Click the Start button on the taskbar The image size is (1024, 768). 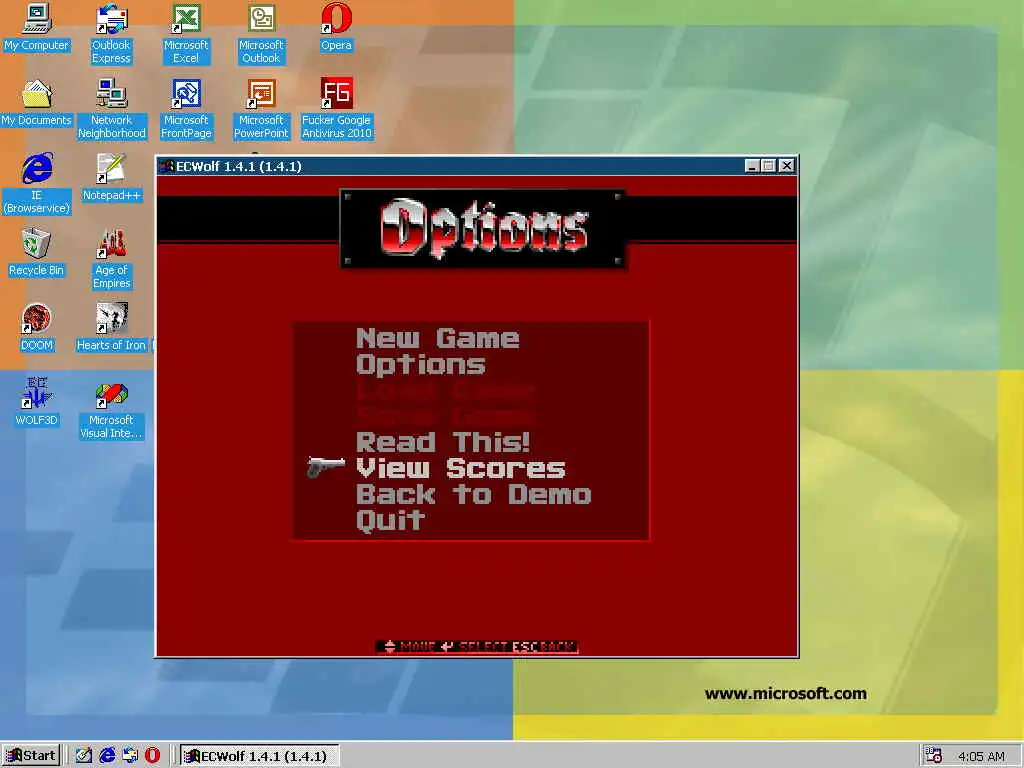[31, 756]
